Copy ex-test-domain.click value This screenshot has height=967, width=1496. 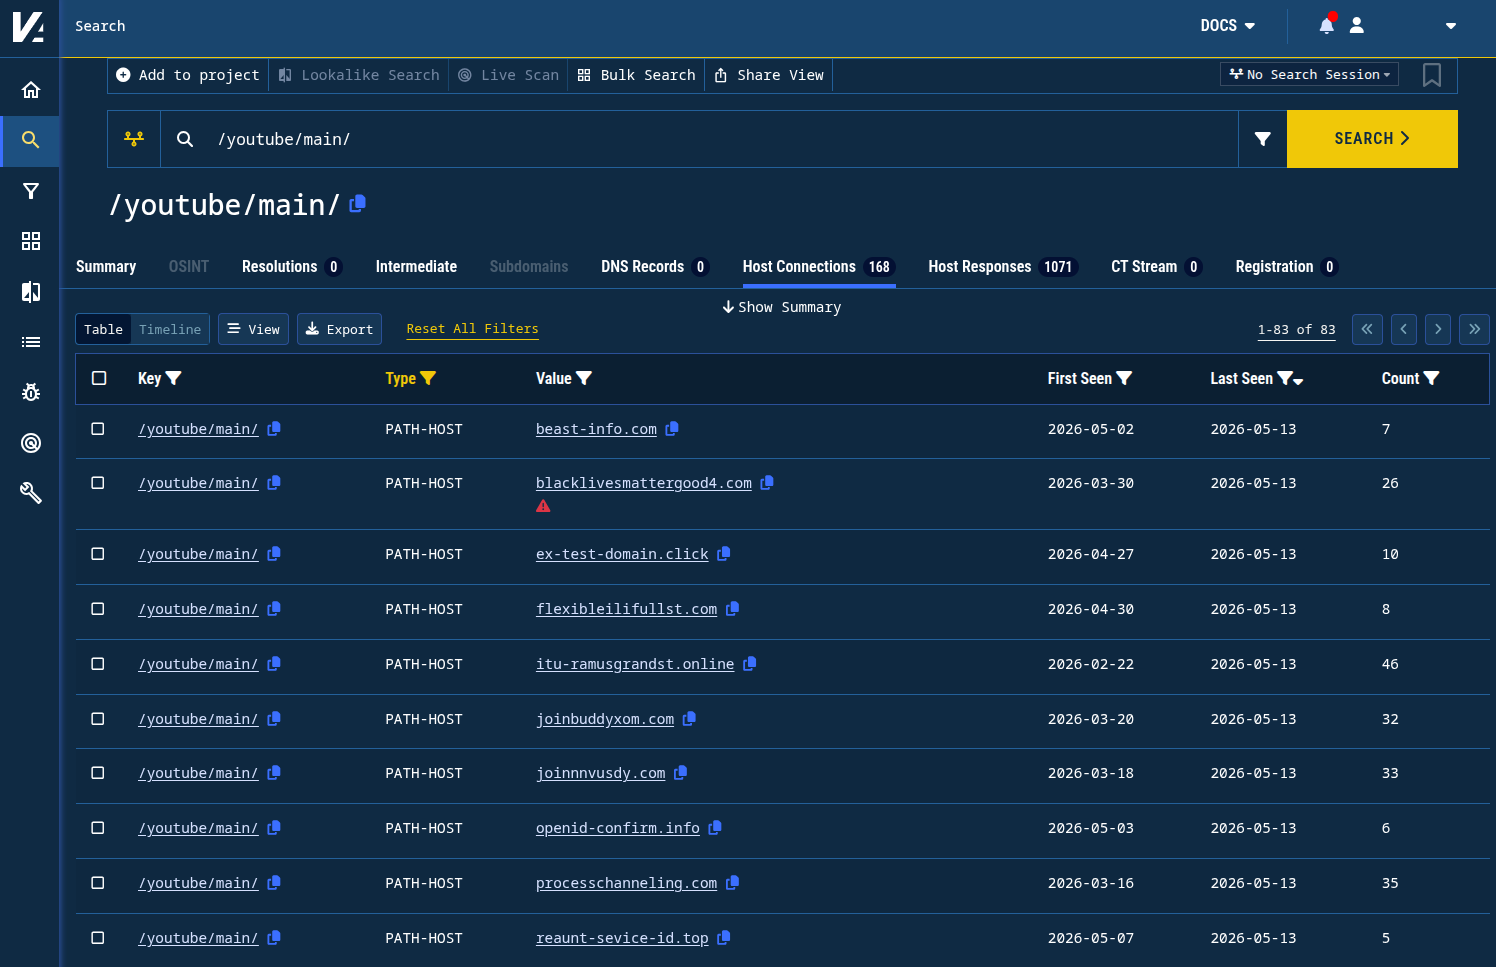[724, 554]
